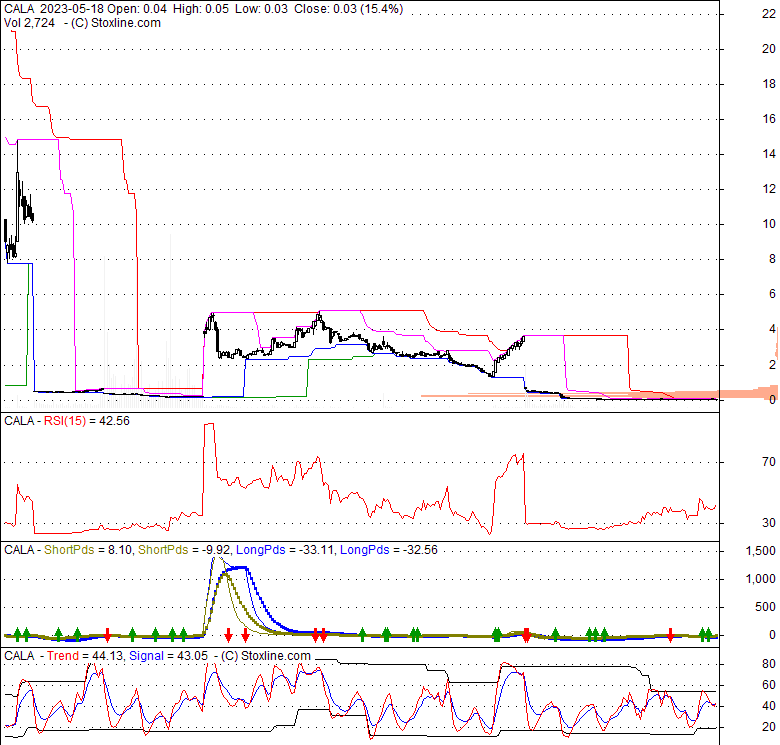Click the CALA ticker symbol in chart header
Viewport: 780px width, 745px height.
pyautogui.click(x=19, y=9)
